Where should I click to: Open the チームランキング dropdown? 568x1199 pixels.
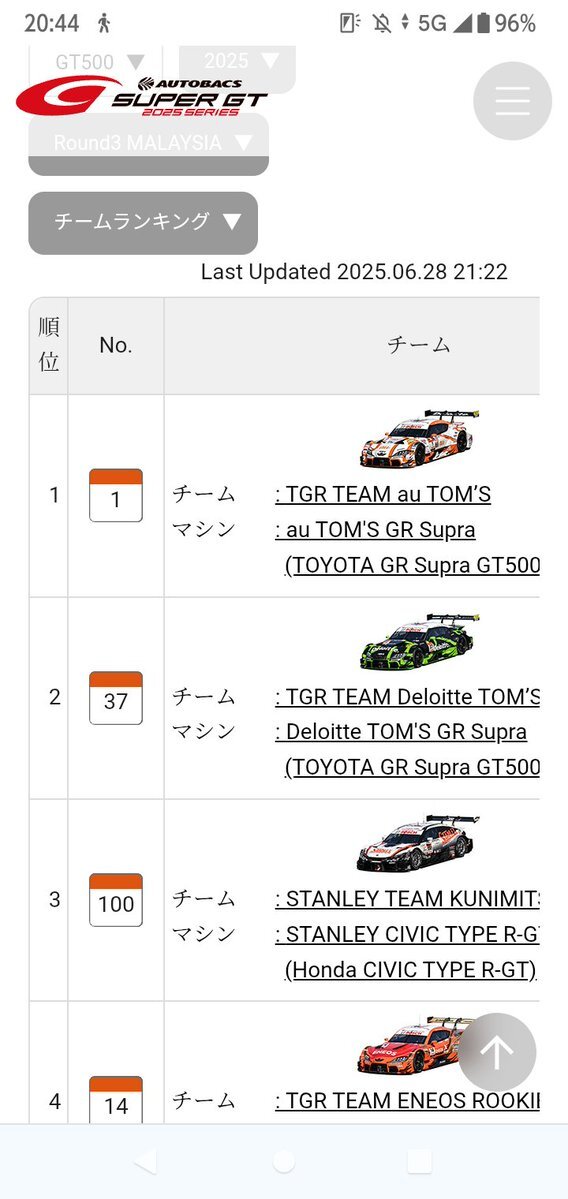(x=143, y=223)
